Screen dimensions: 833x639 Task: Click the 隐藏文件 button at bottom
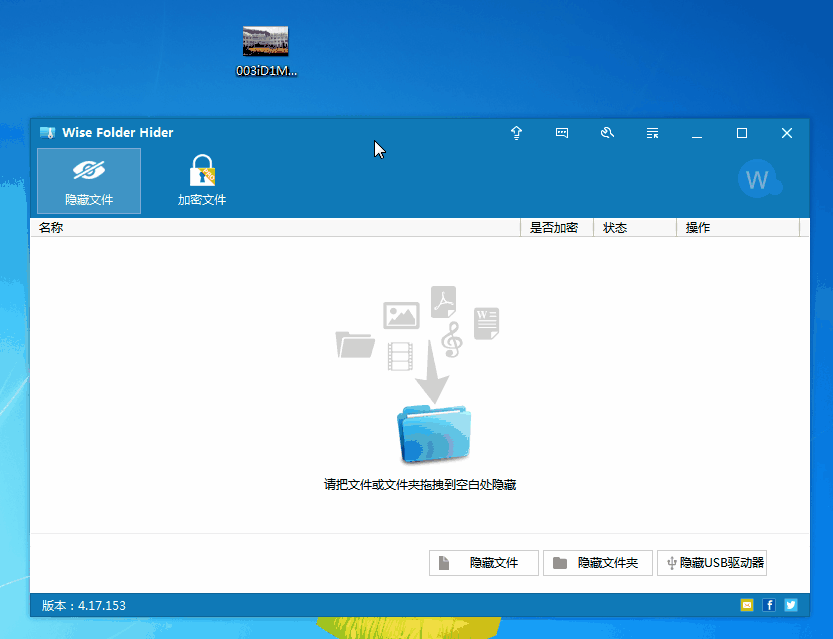(483, 563)
